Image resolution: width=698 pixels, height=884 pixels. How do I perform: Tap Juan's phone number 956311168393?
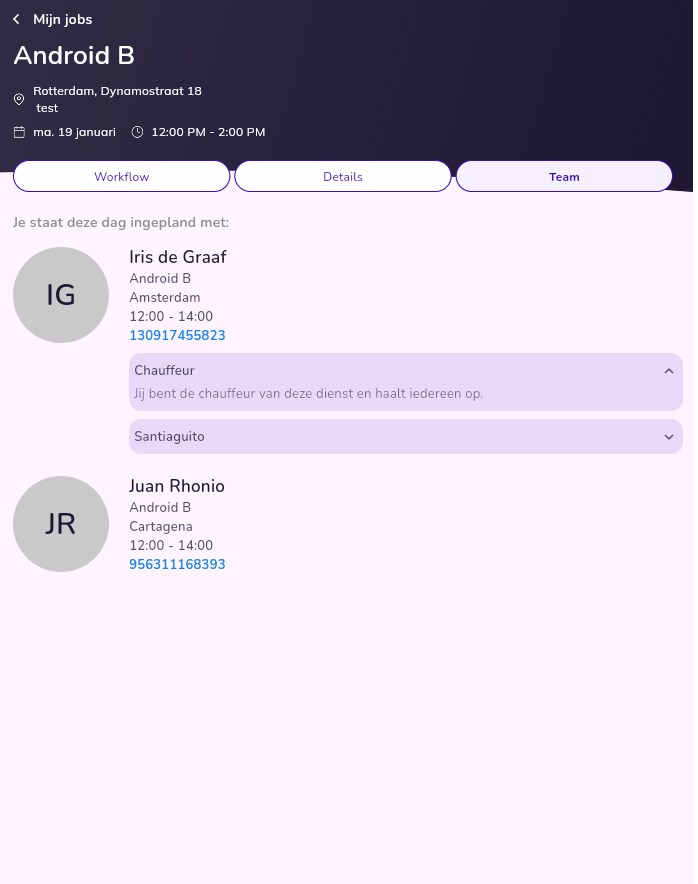[177, 564]
